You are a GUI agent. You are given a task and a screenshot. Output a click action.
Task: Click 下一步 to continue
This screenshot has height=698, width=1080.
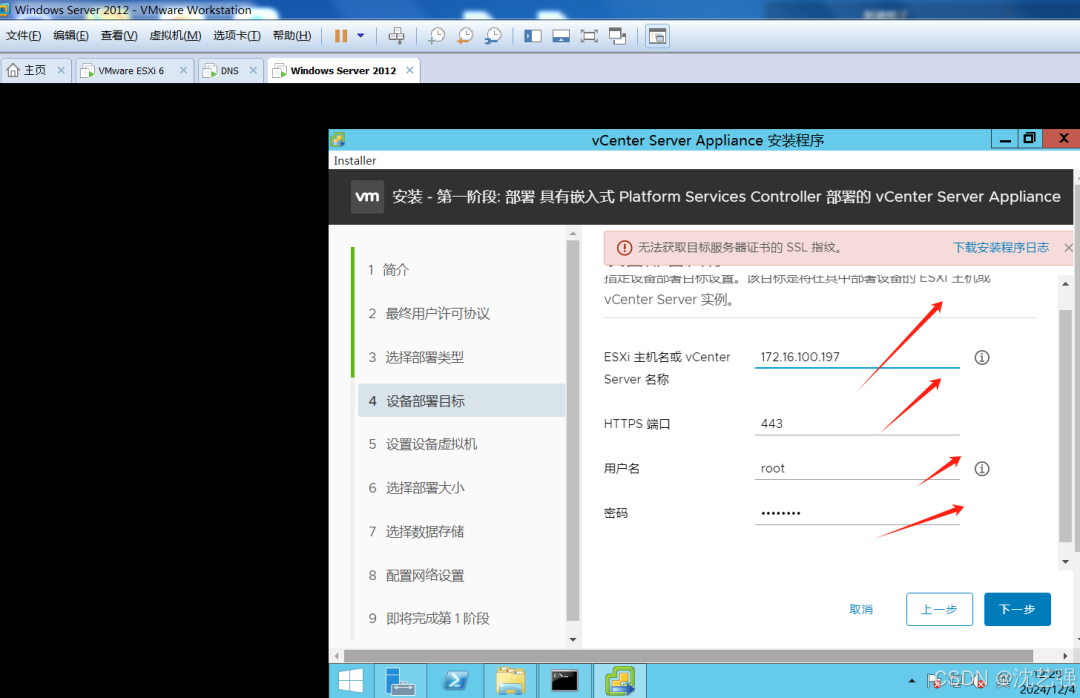coord(1017,609)
